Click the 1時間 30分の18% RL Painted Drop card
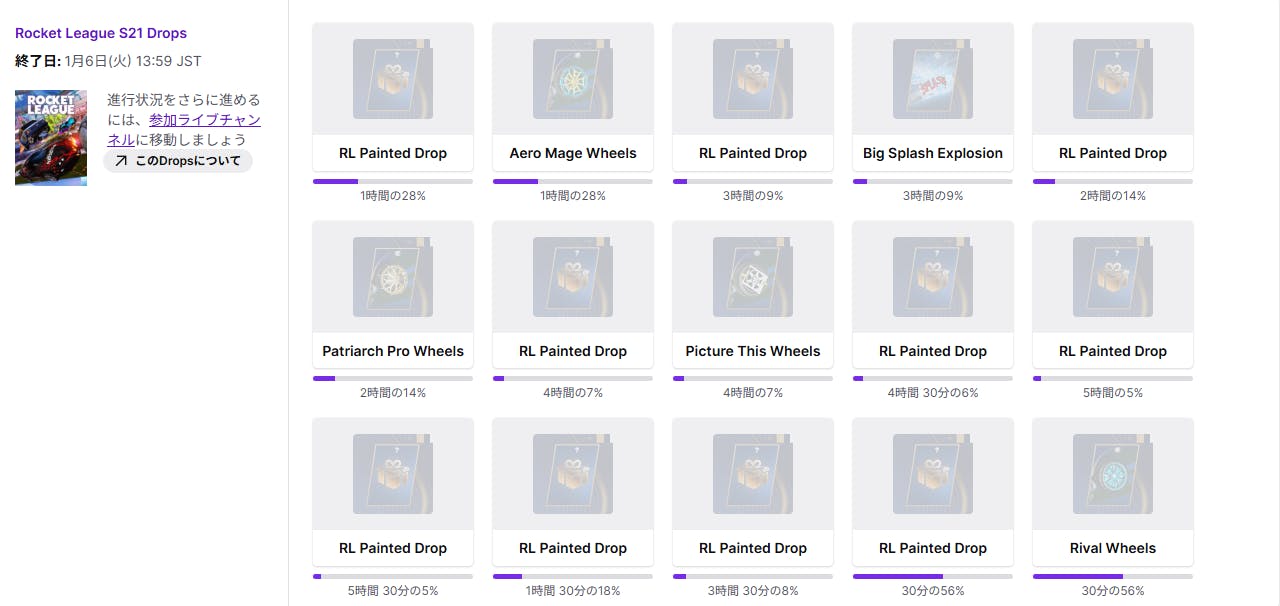1280x606 pixels. 573,492
